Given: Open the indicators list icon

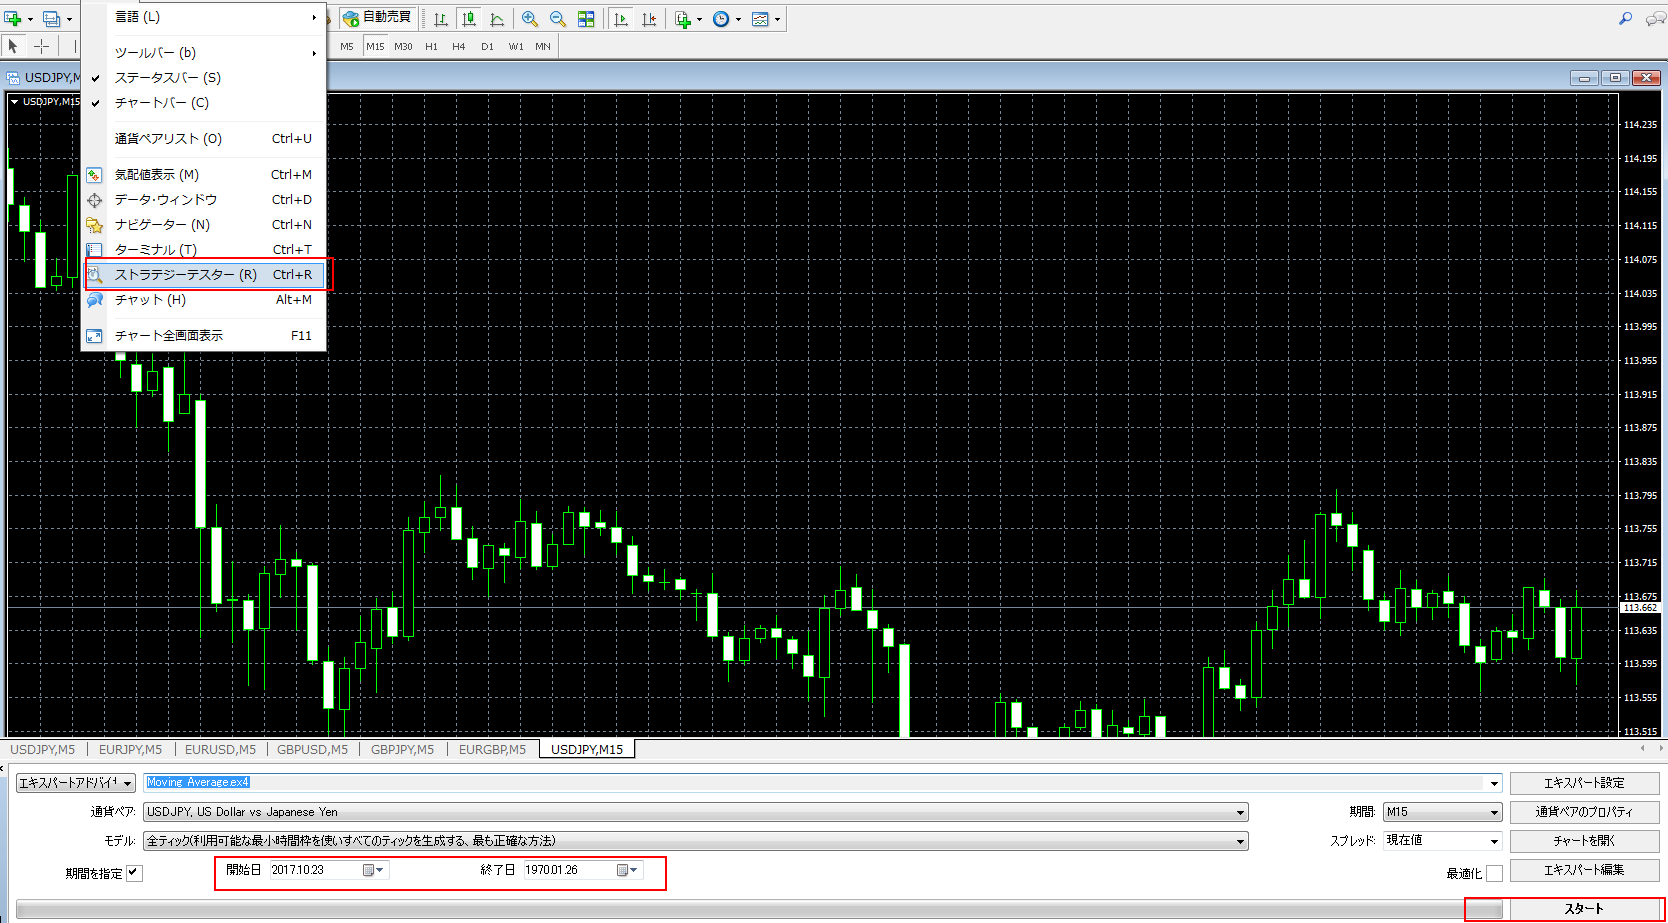Looking at the screenshot, I should tap(683, 18).
